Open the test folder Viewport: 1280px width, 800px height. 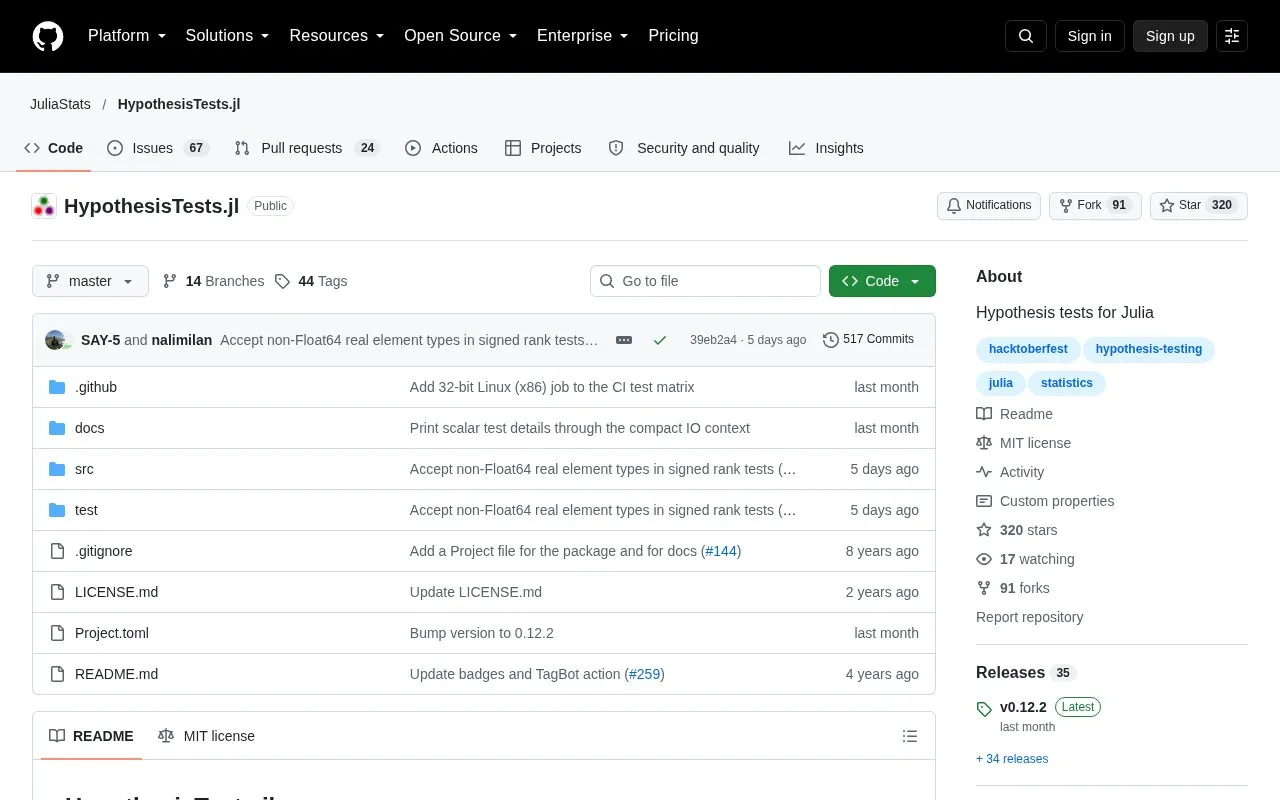coord(86,510)
